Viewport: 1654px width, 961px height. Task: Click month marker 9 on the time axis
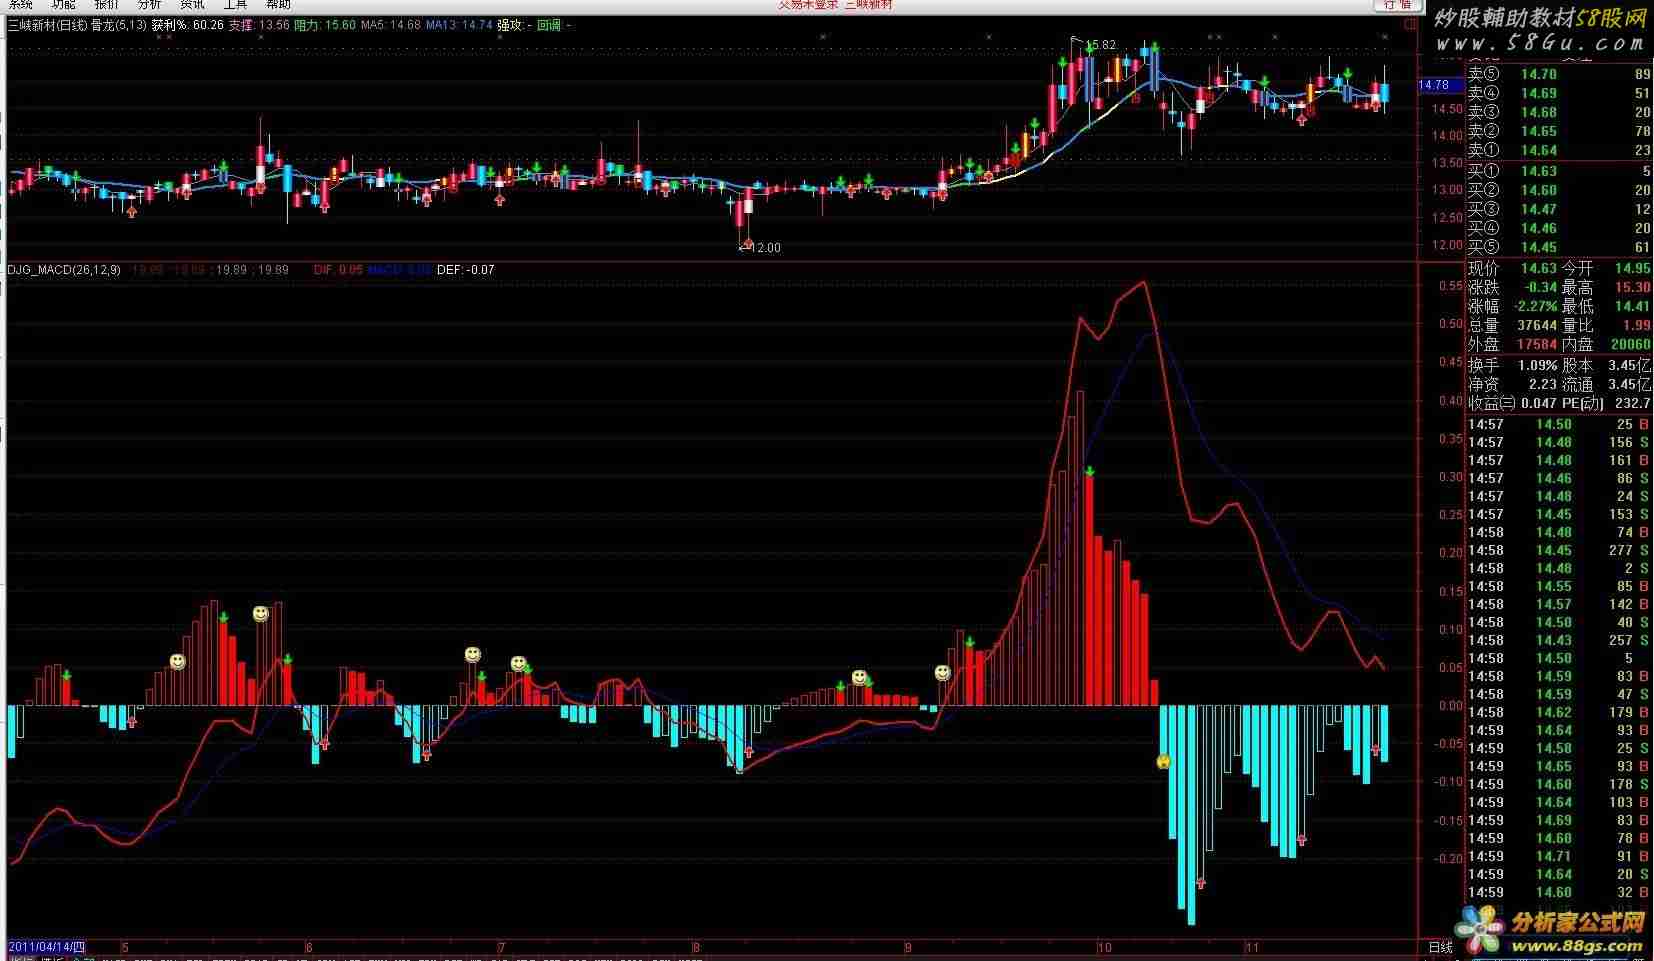click(908, 947)
